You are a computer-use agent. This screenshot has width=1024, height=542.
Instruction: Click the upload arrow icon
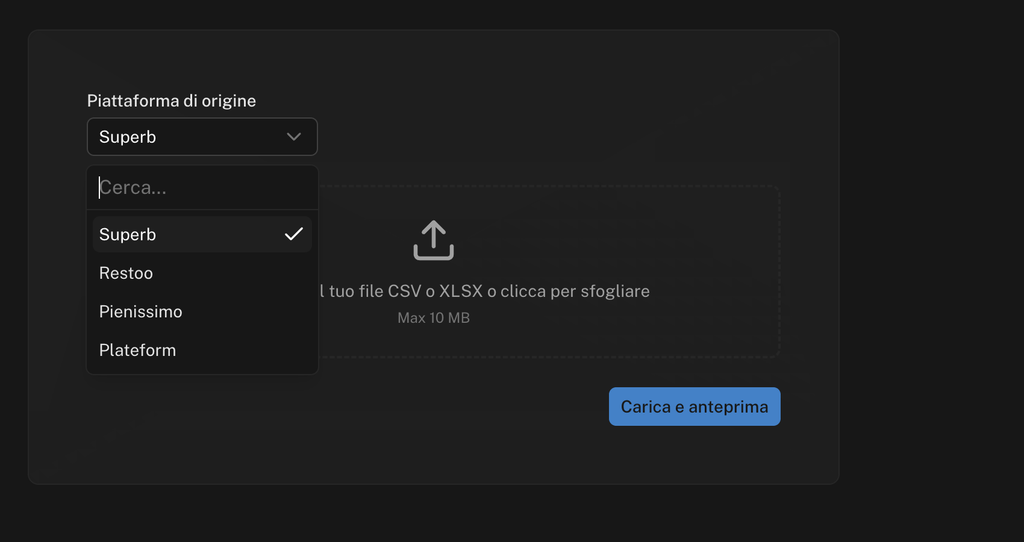click(x=434, y=240)
